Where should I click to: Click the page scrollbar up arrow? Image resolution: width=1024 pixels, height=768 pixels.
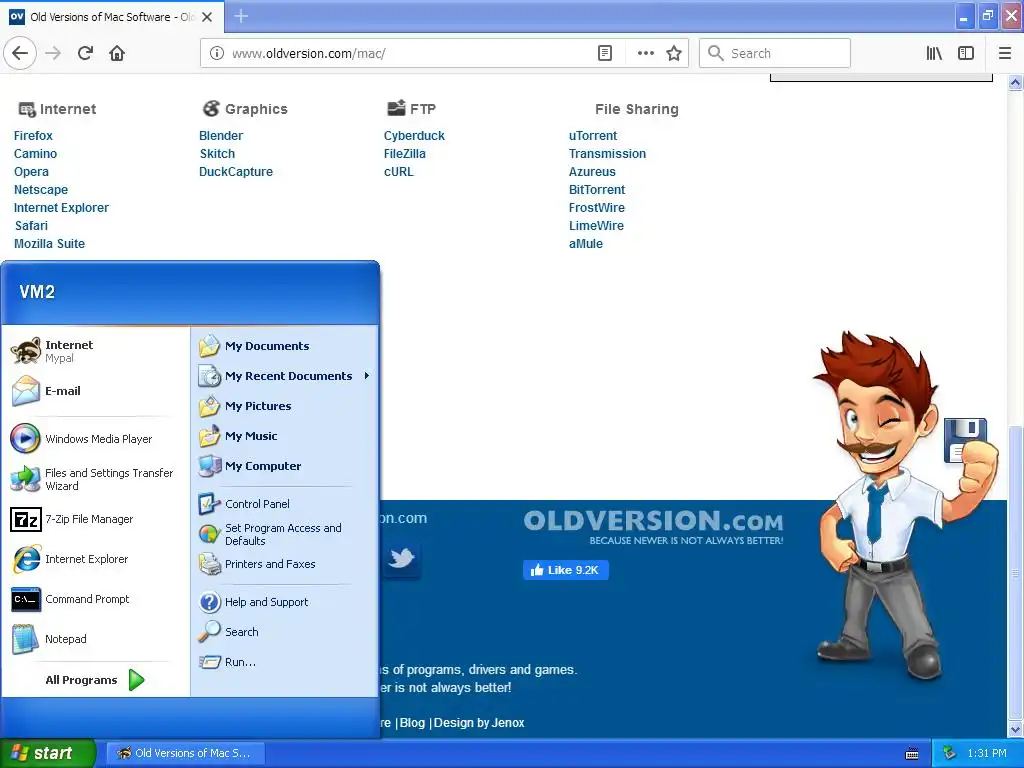pos(1015,83)
